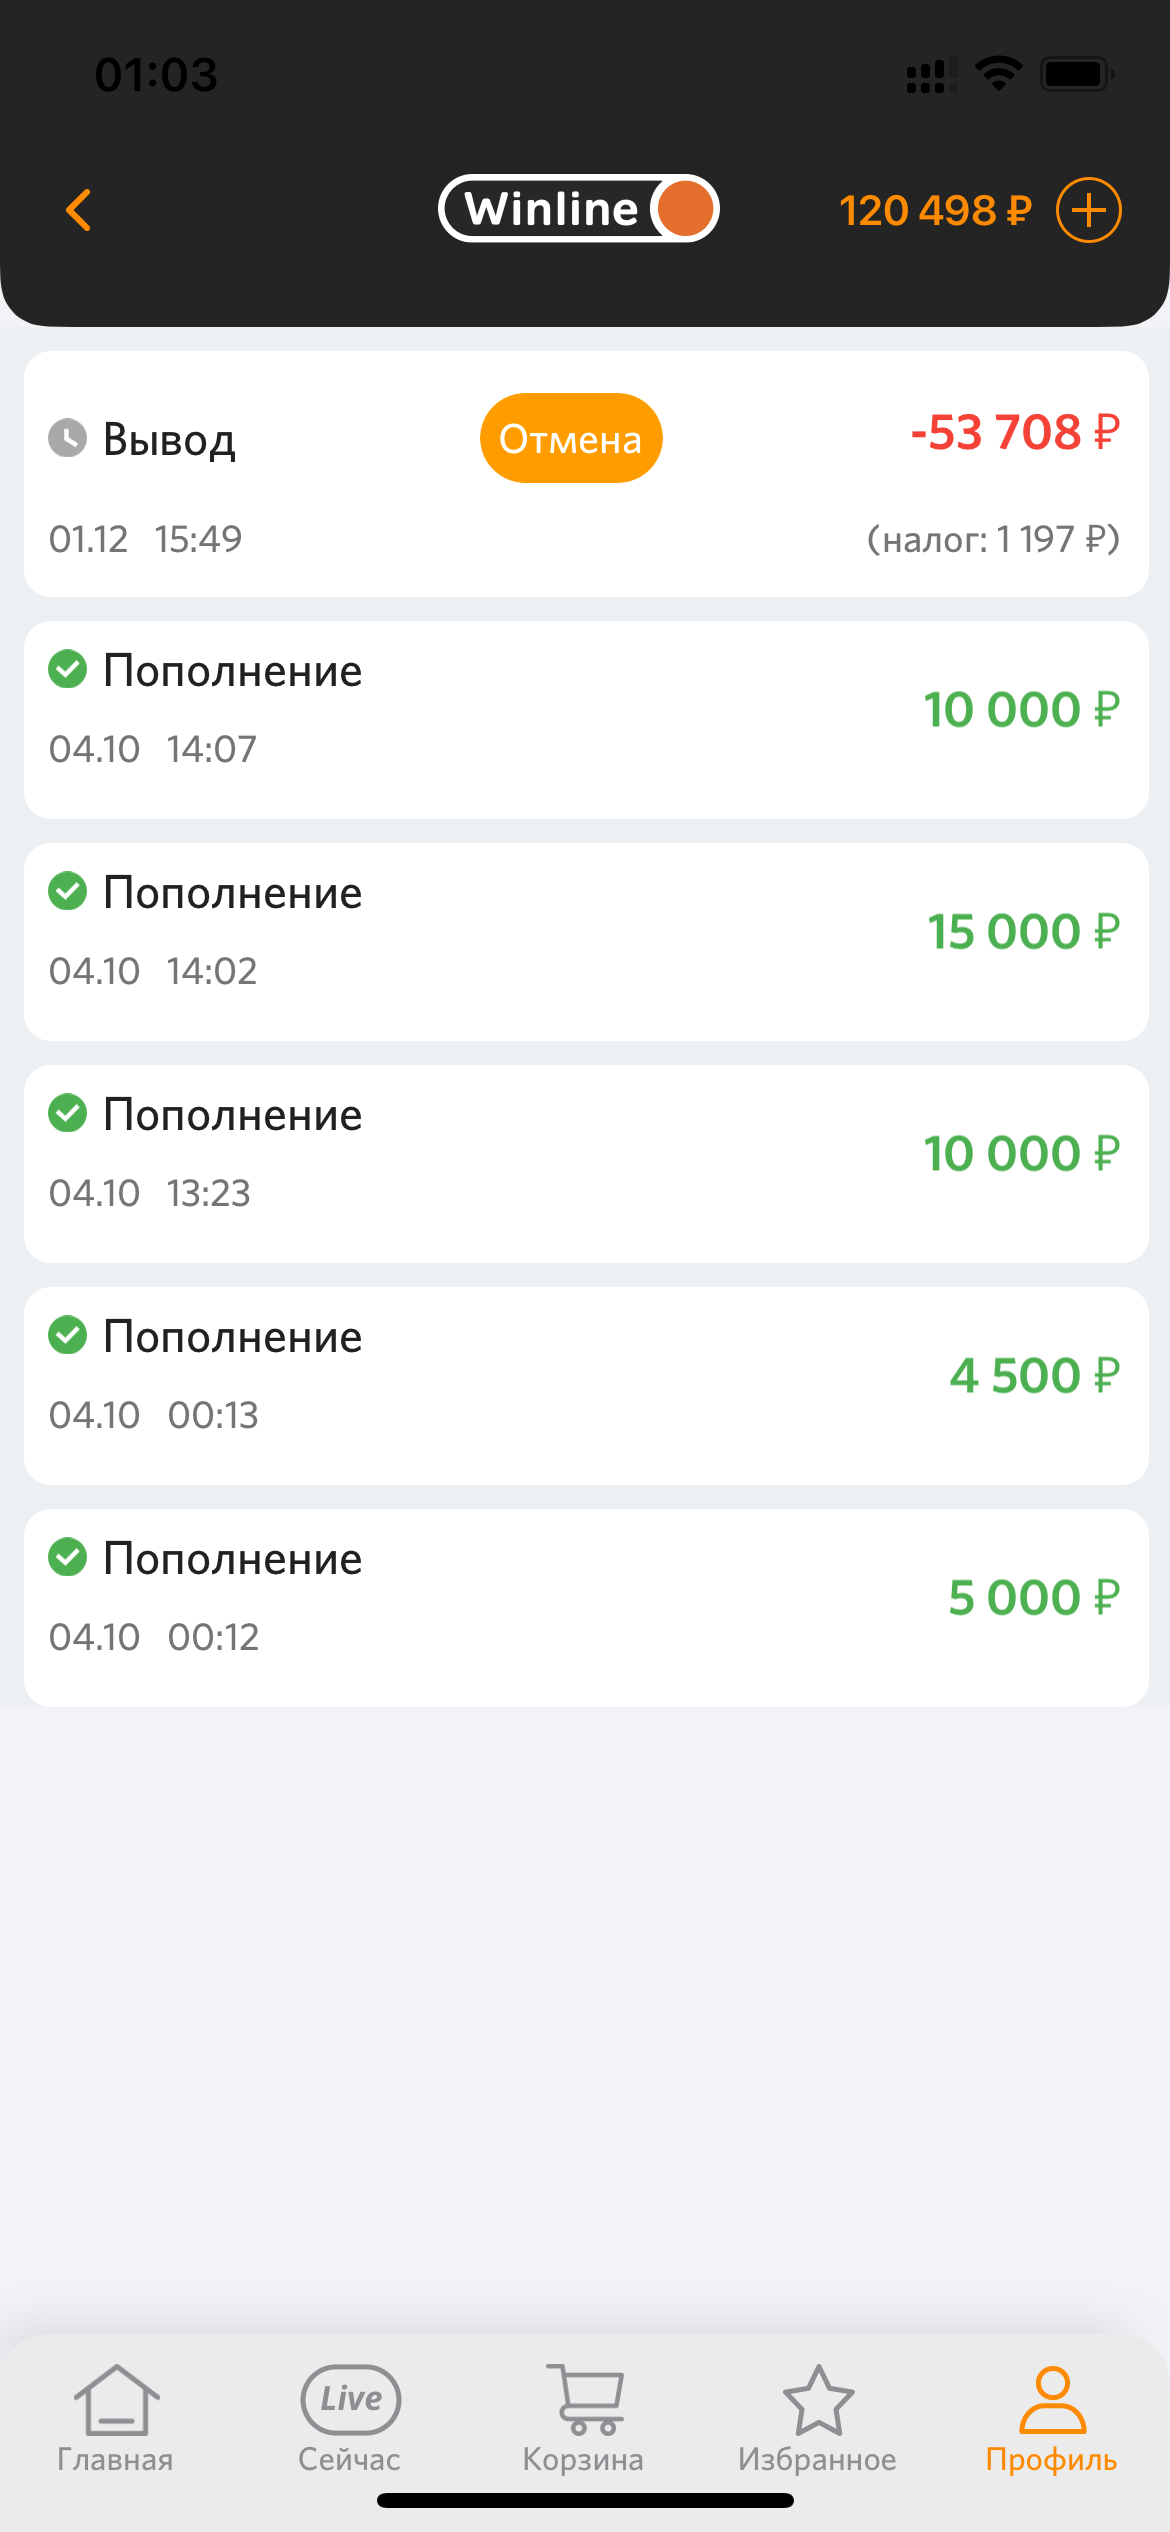
Task: Tap the pending clock icon beside Вывод
Action: pos(68,438)
